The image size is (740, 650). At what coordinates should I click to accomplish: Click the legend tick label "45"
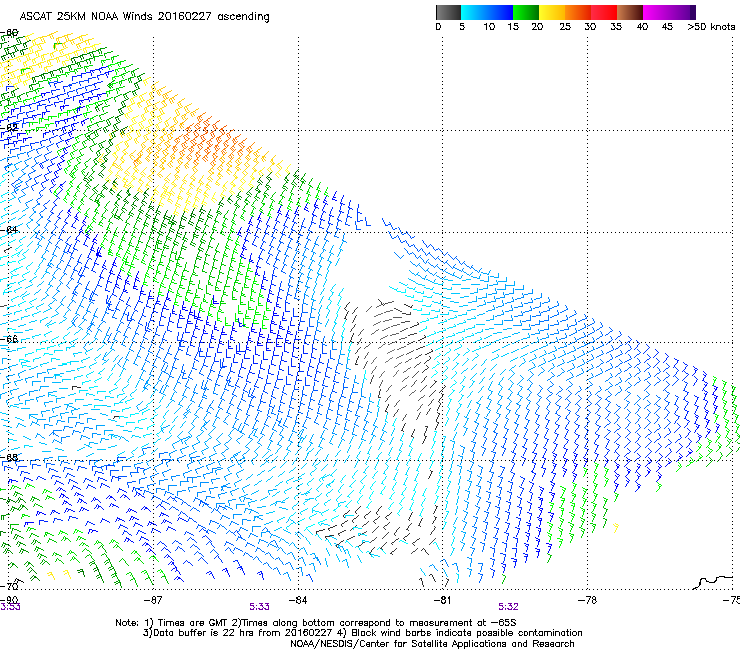[667, 27]
